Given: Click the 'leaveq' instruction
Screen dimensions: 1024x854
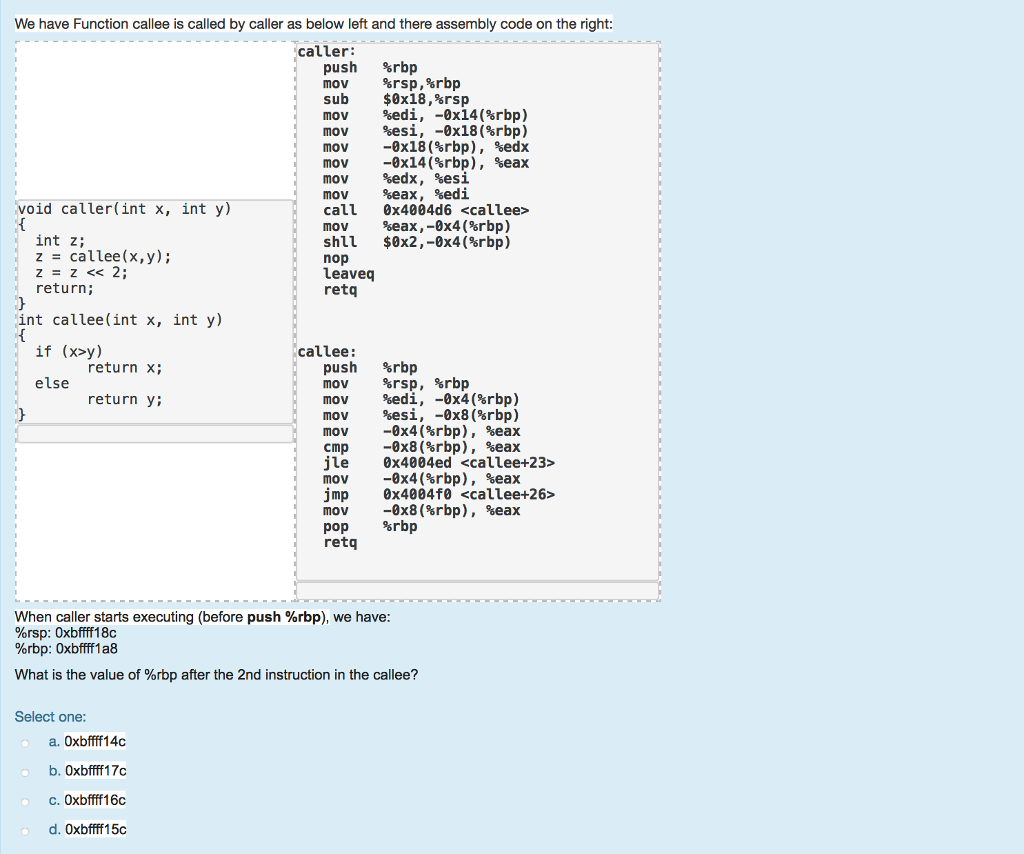Looking at the screenshot, I should click(x=349, y=274).
